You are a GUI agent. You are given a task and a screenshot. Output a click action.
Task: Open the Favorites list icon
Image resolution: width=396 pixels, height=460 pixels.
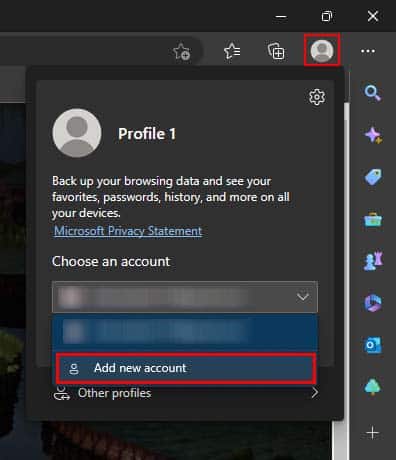232,51
